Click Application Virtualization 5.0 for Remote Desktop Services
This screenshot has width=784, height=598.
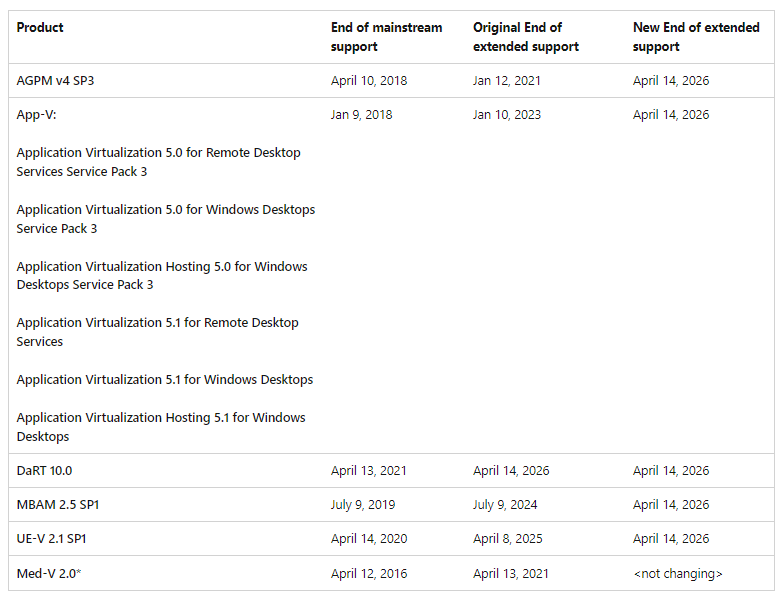(x=158, y=162)
